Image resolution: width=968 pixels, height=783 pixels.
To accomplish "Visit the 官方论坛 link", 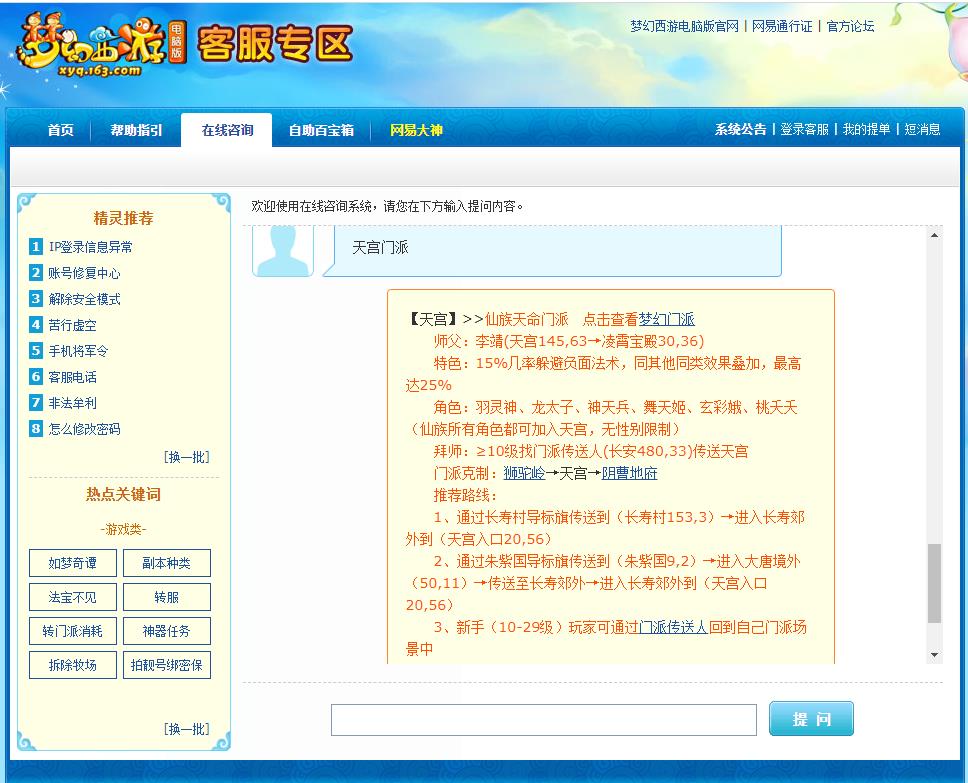I will coord(850,27).
